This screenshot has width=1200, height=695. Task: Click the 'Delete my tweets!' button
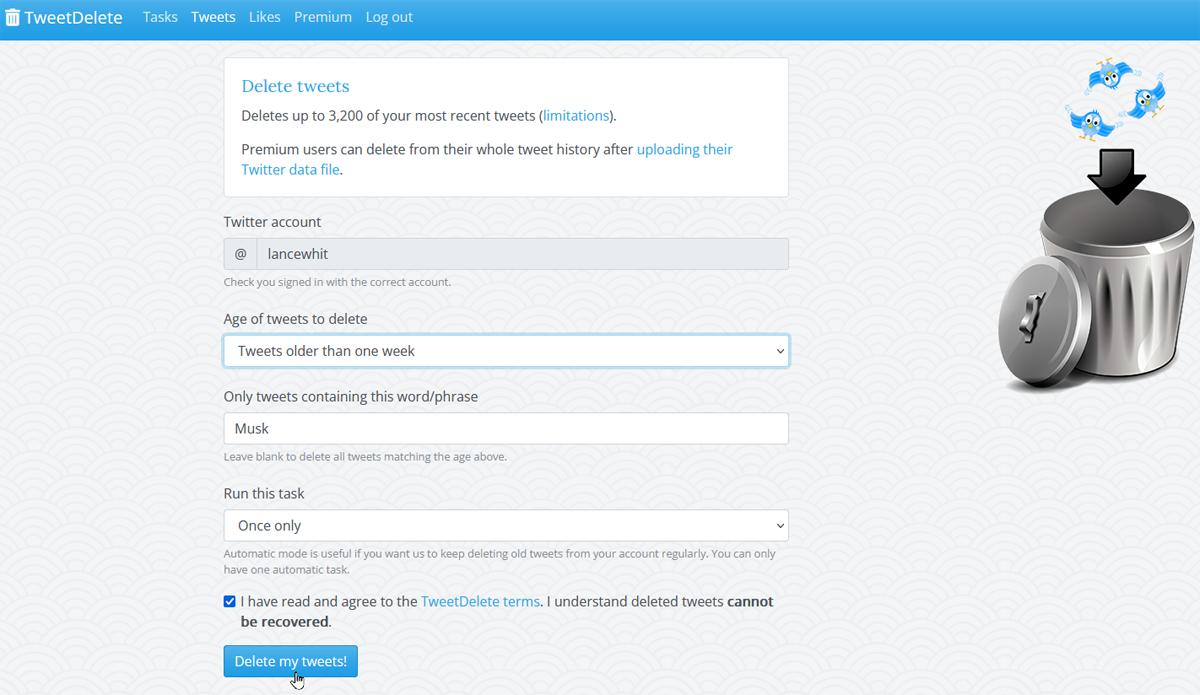[290, 661]
